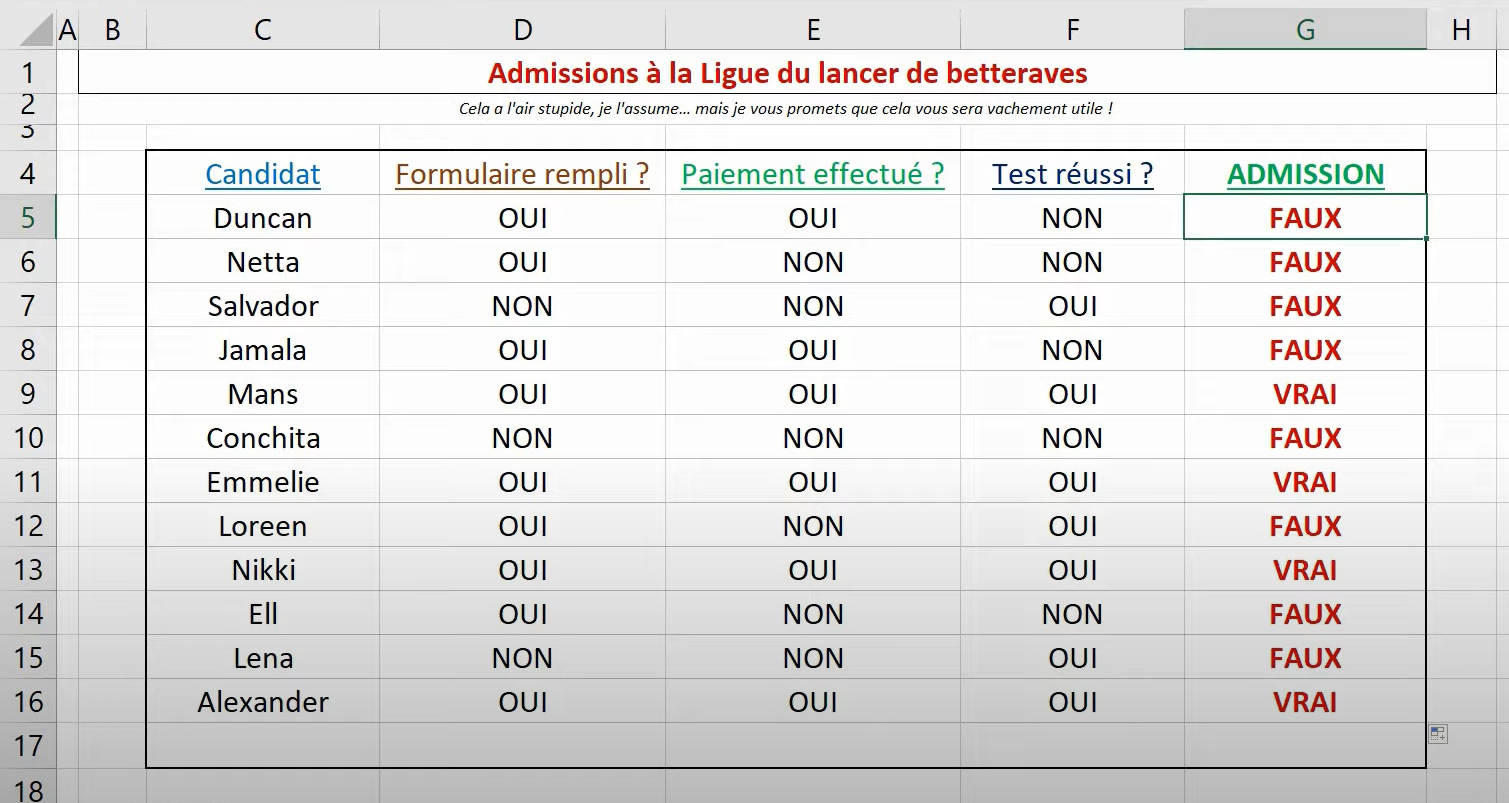Click the ADMISSION header cell

tap(1305, 174)
